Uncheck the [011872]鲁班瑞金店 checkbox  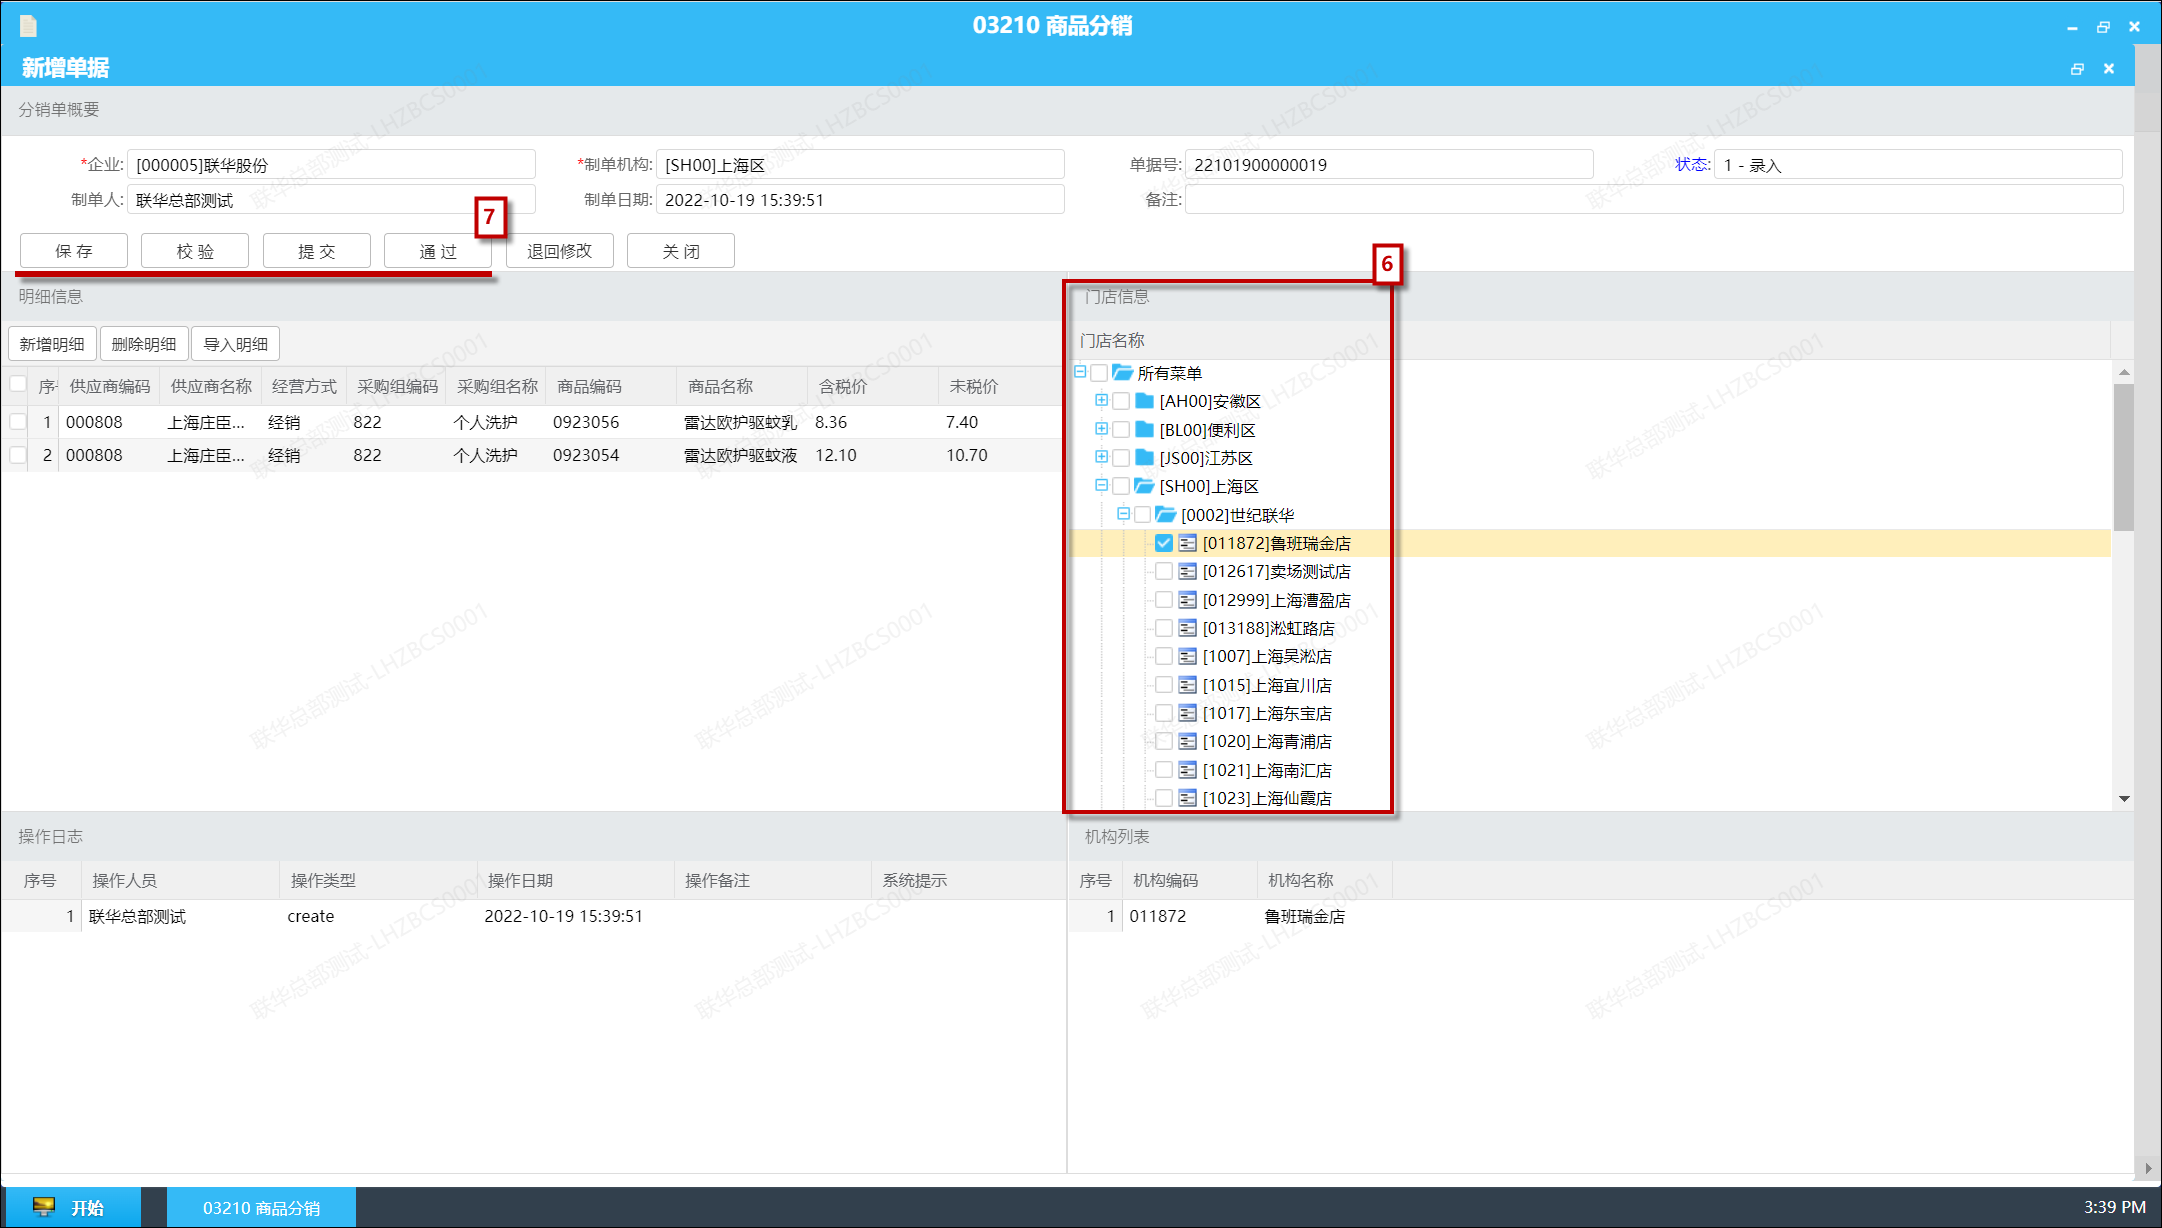point(1164,543)
